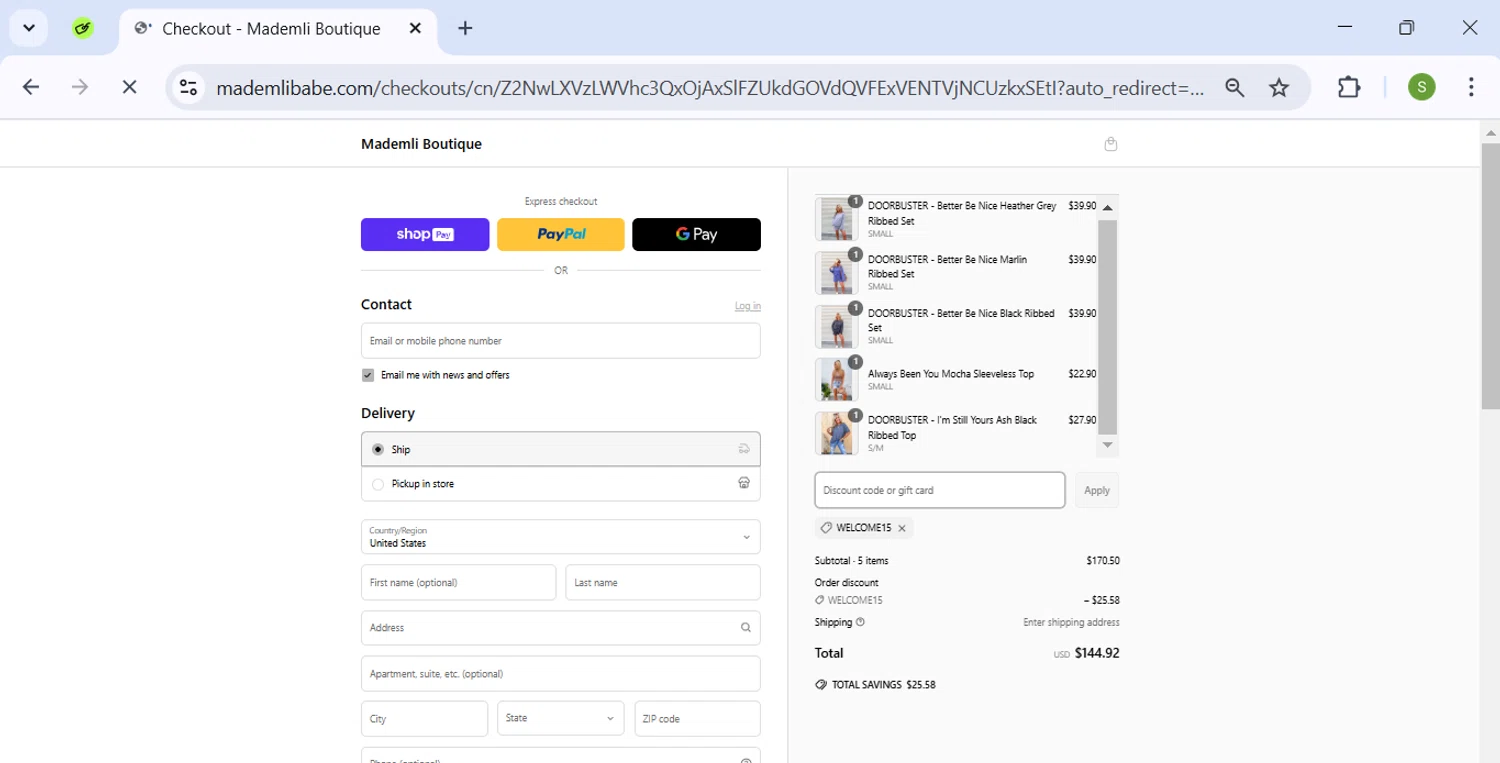Screen dimensions: 1500x763
Task: Open a new browser tab
Action: coord(465,28)
